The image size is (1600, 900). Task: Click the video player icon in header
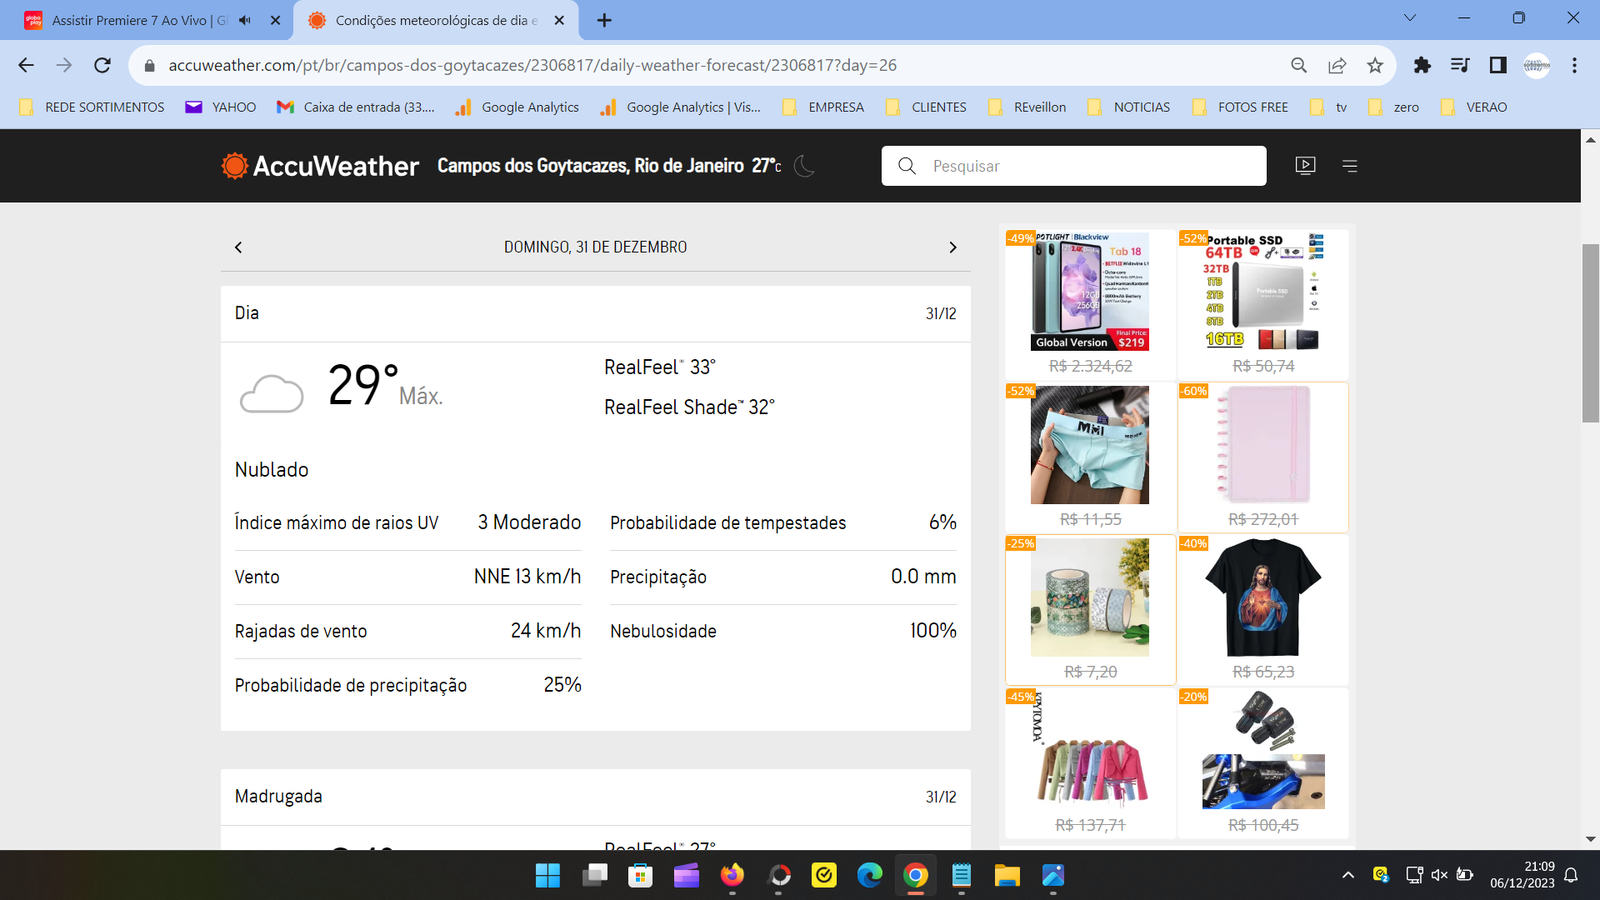coord(1305,166)
